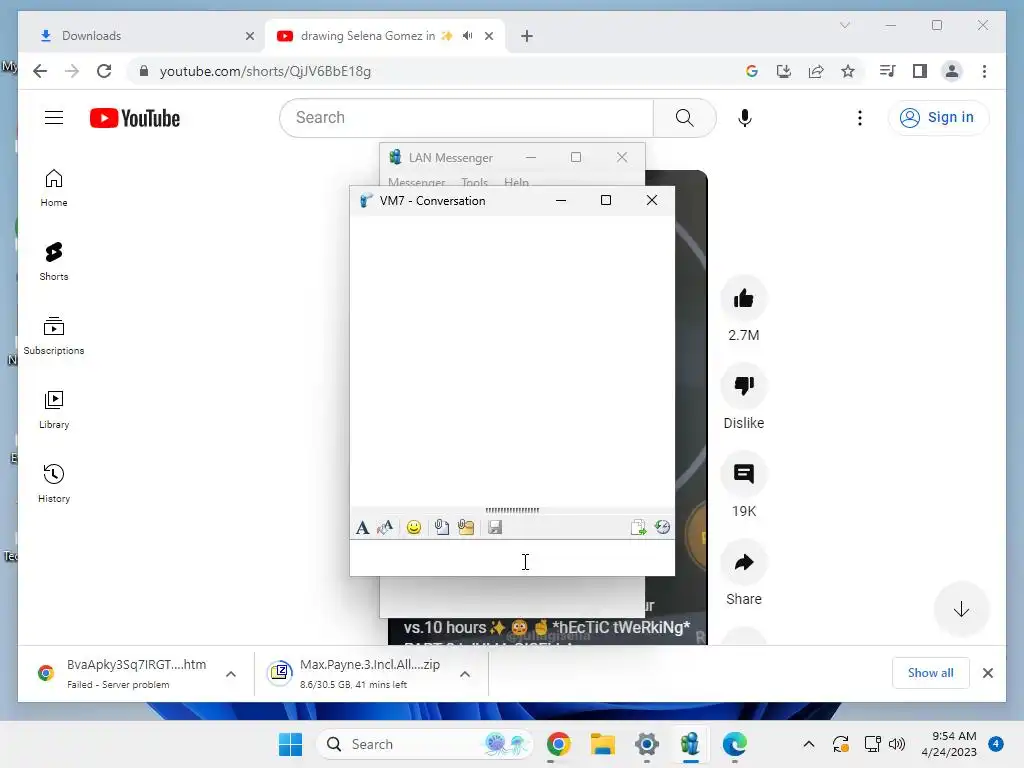Send a folder via the conversation toolbar
Screen dimensions: 1024x768
tap(466, 528)
